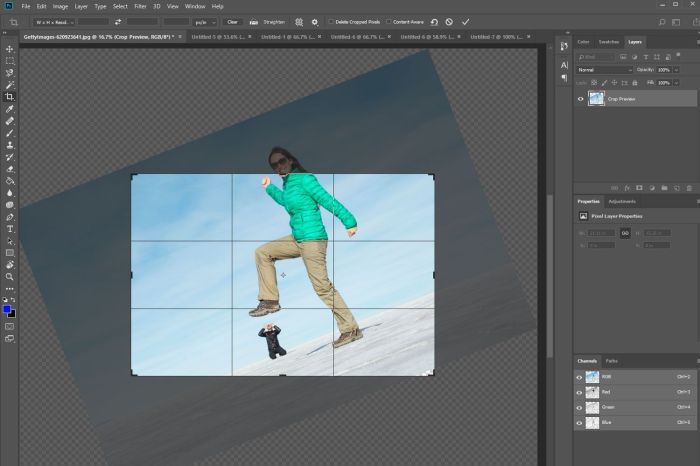Expand the Fill slider dropdown
This screenshot has height=466, width=700.
tap(676, 83)
